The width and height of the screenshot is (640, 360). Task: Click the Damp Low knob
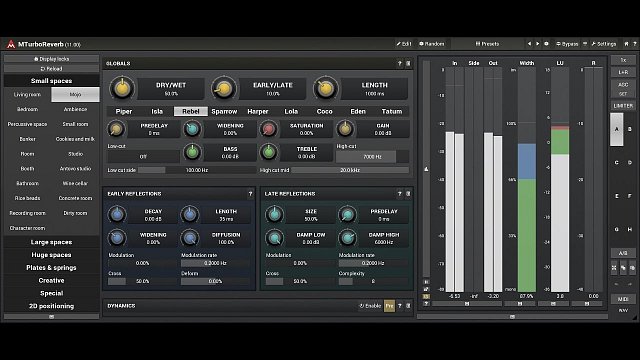tap(274, 238)
